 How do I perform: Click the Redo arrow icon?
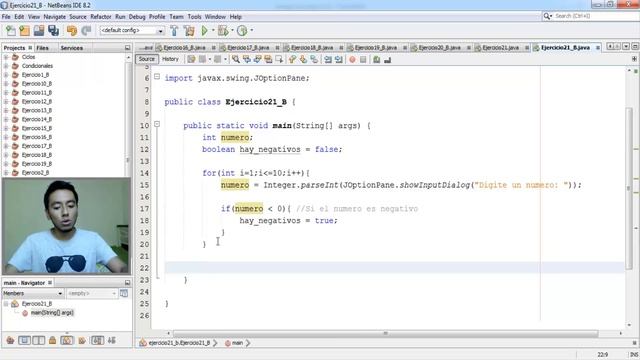(x=86, y=31)
